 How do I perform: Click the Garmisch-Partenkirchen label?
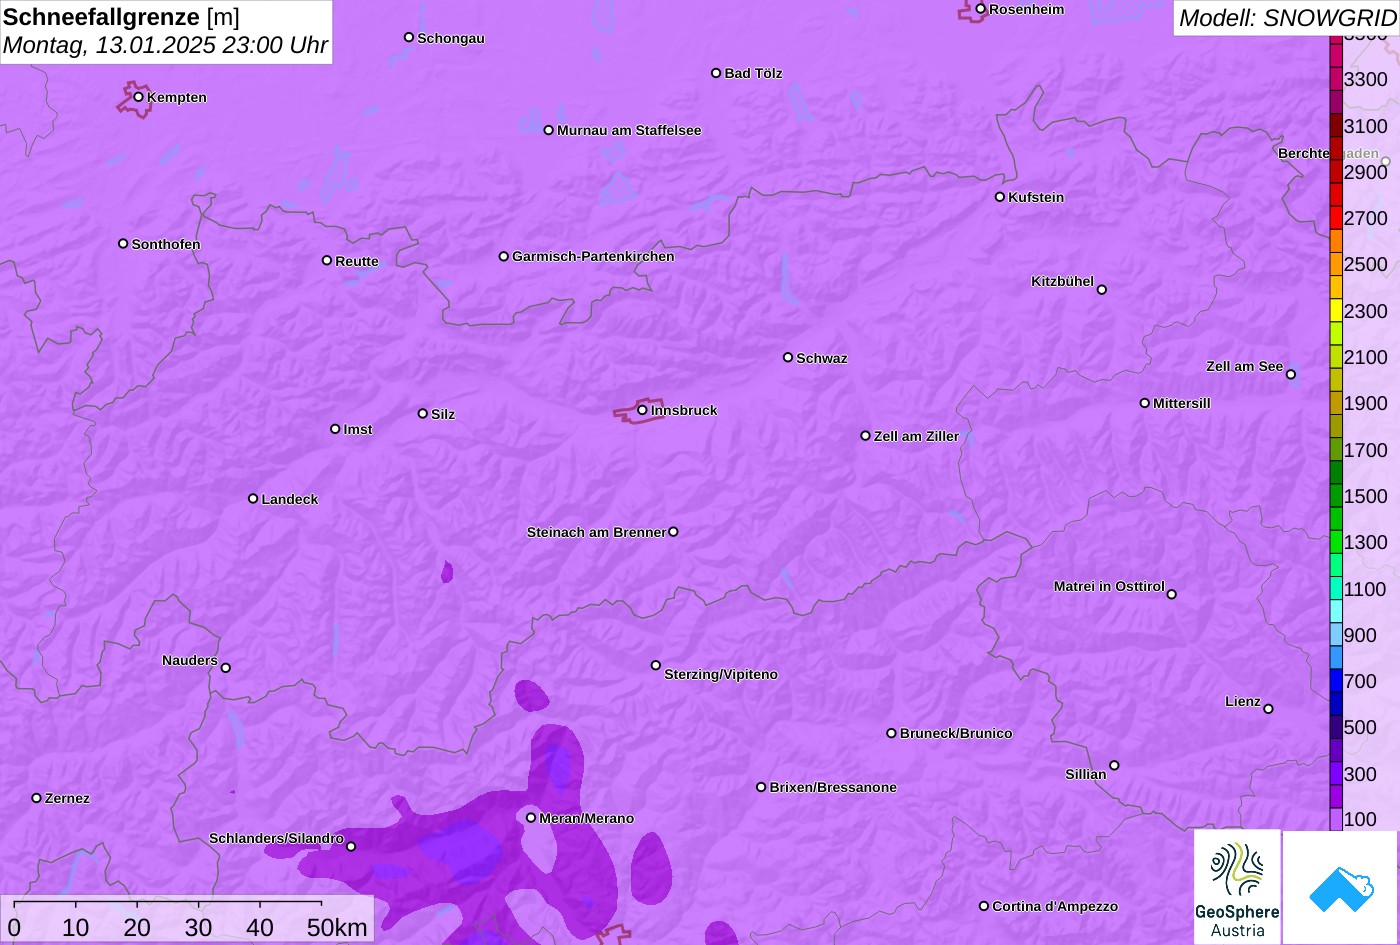[593, 256]
